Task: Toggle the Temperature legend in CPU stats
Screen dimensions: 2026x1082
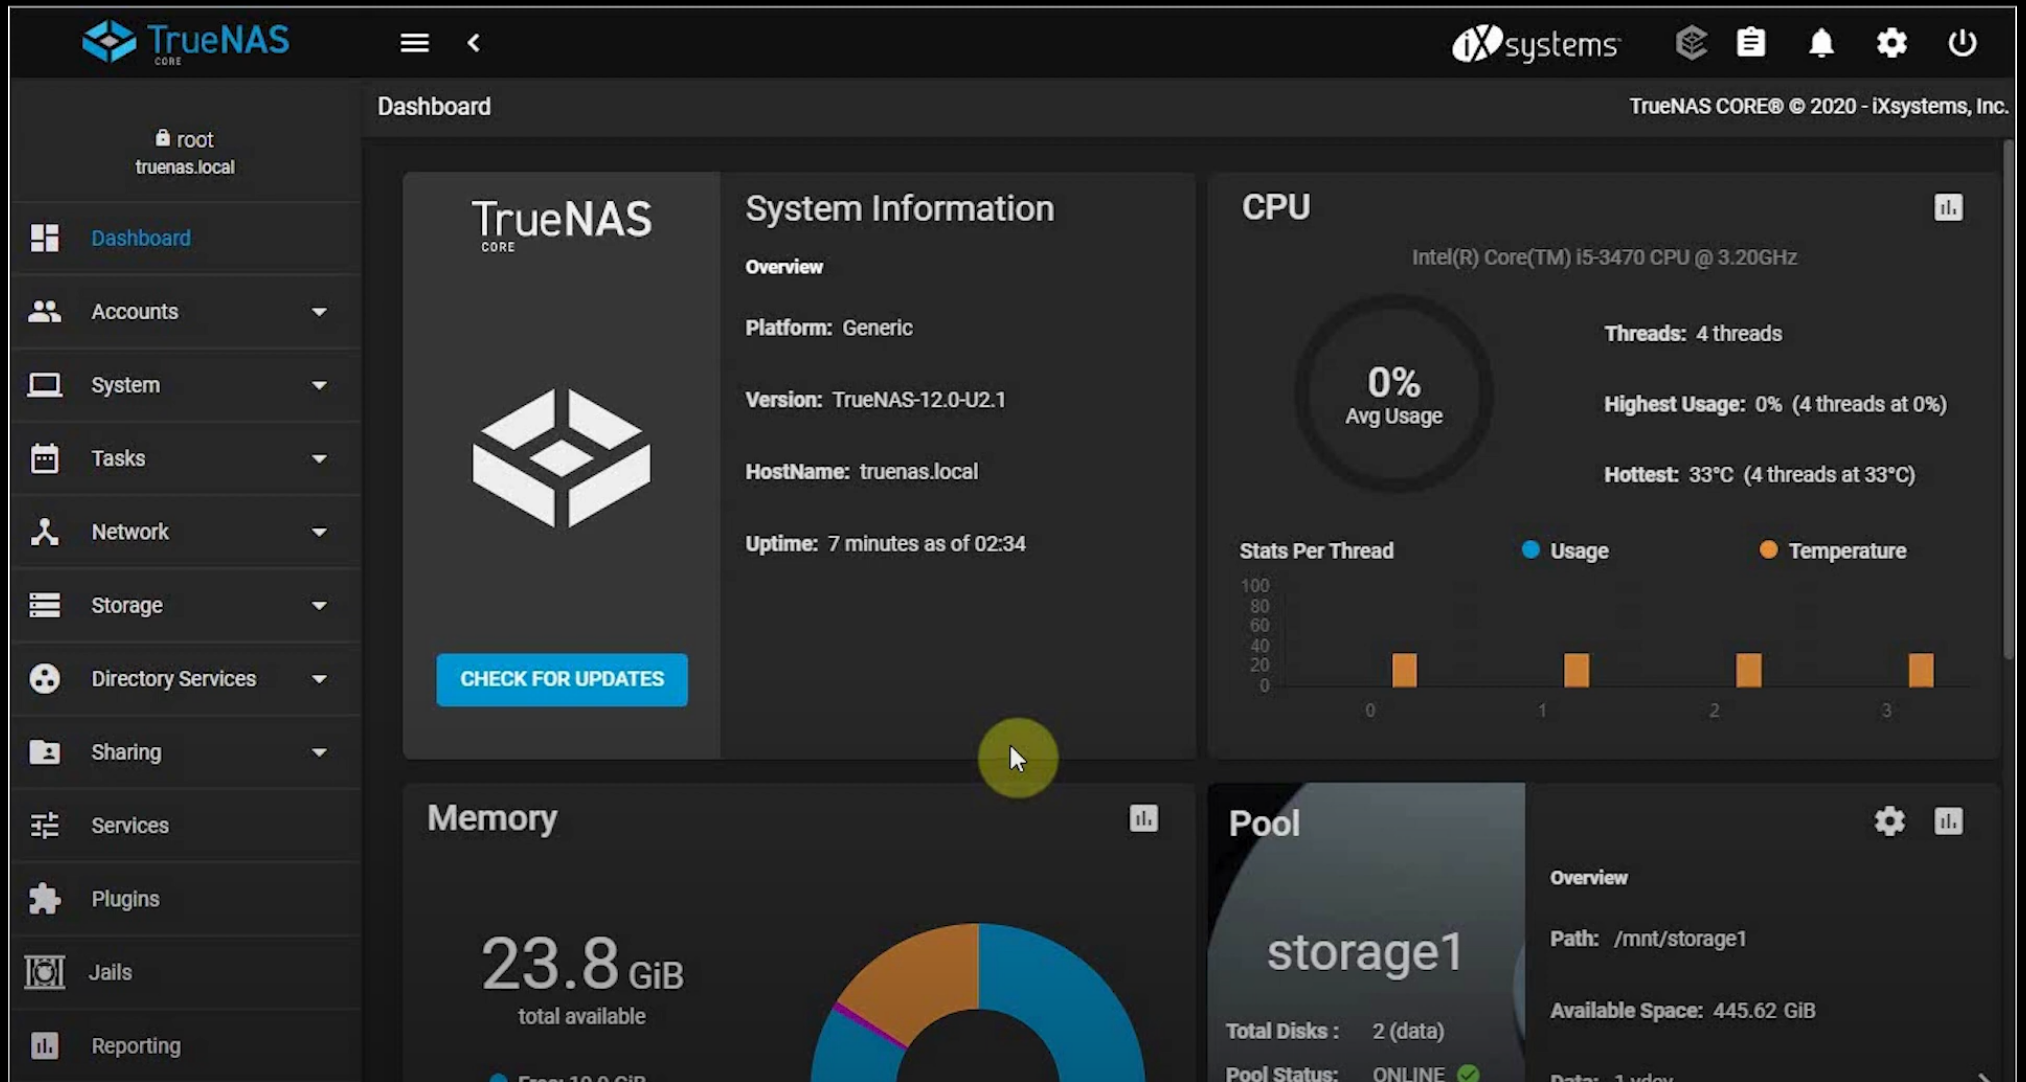Action: tap(1833, 551)
